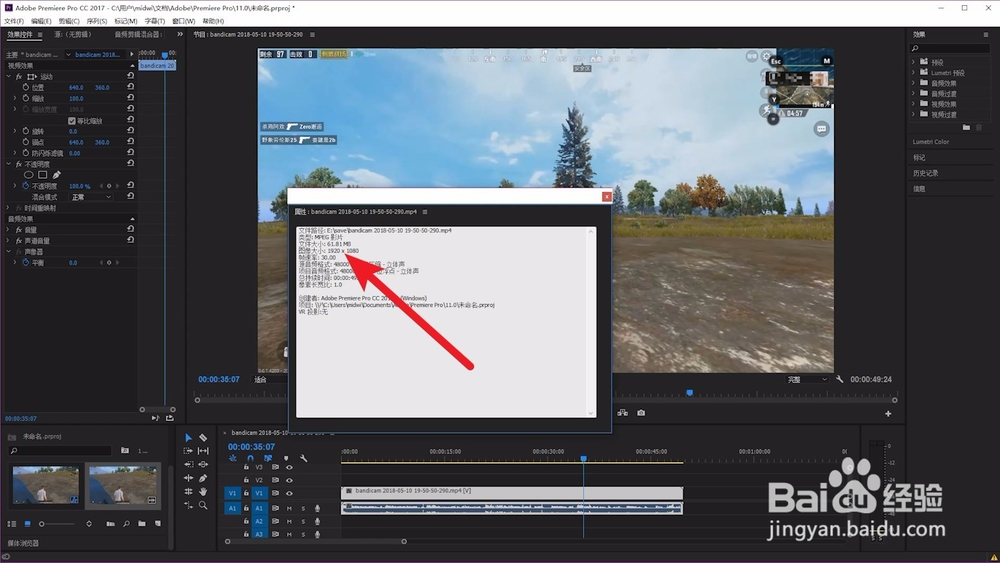
Task: Open the 标记(M) menu
Action: coord(126,21)
